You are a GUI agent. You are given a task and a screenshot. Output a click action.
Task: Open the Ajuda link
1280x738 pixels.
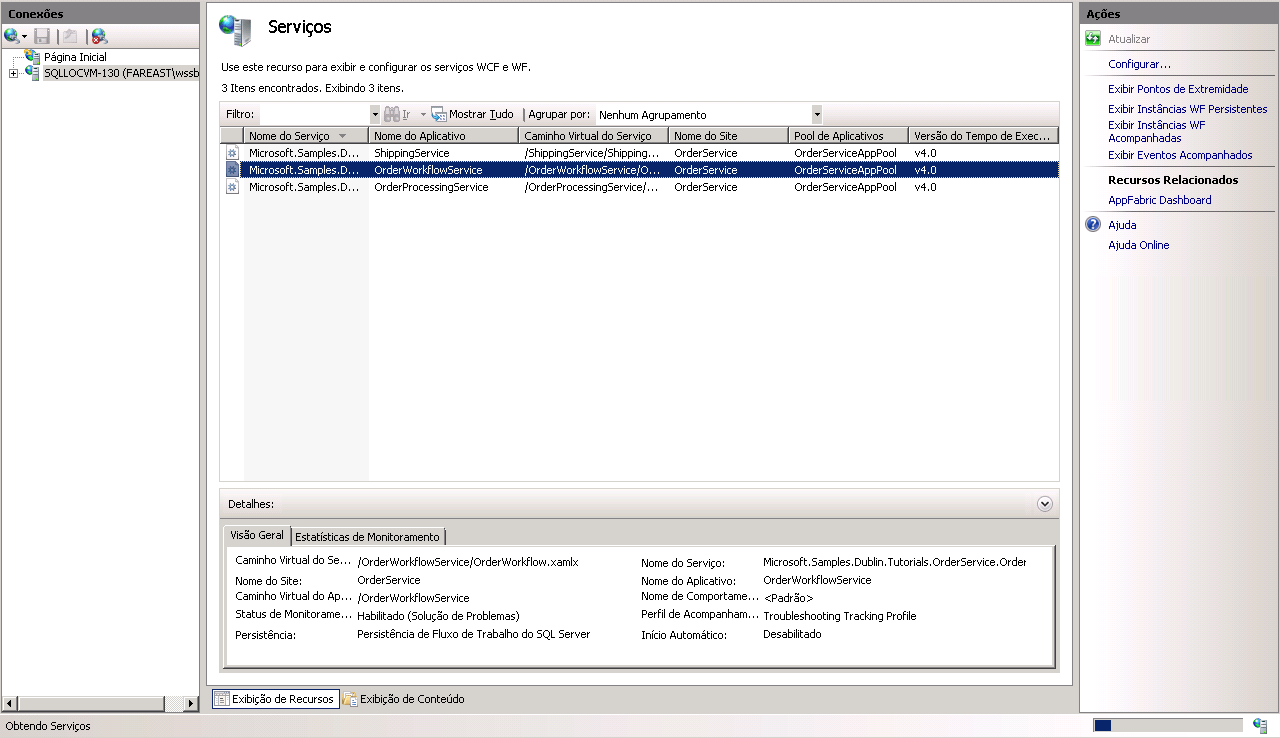[x=1122, y=225]
